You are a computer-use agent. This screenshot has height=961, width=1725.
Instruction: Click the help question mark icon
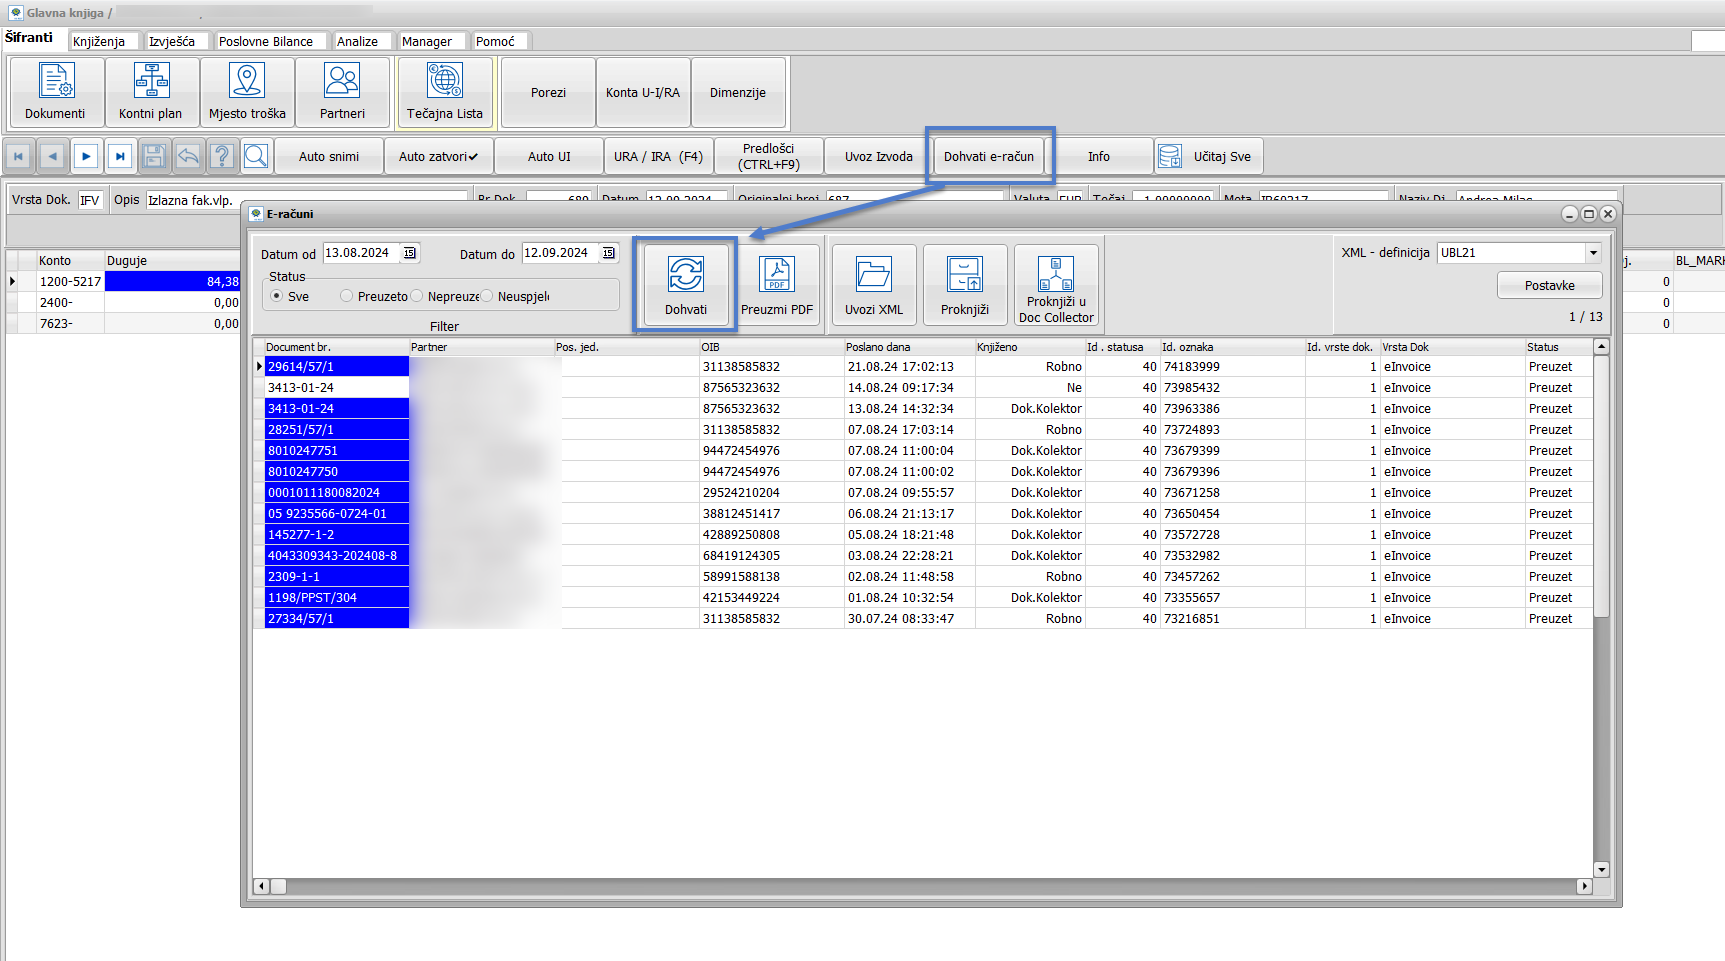(222, 156)
